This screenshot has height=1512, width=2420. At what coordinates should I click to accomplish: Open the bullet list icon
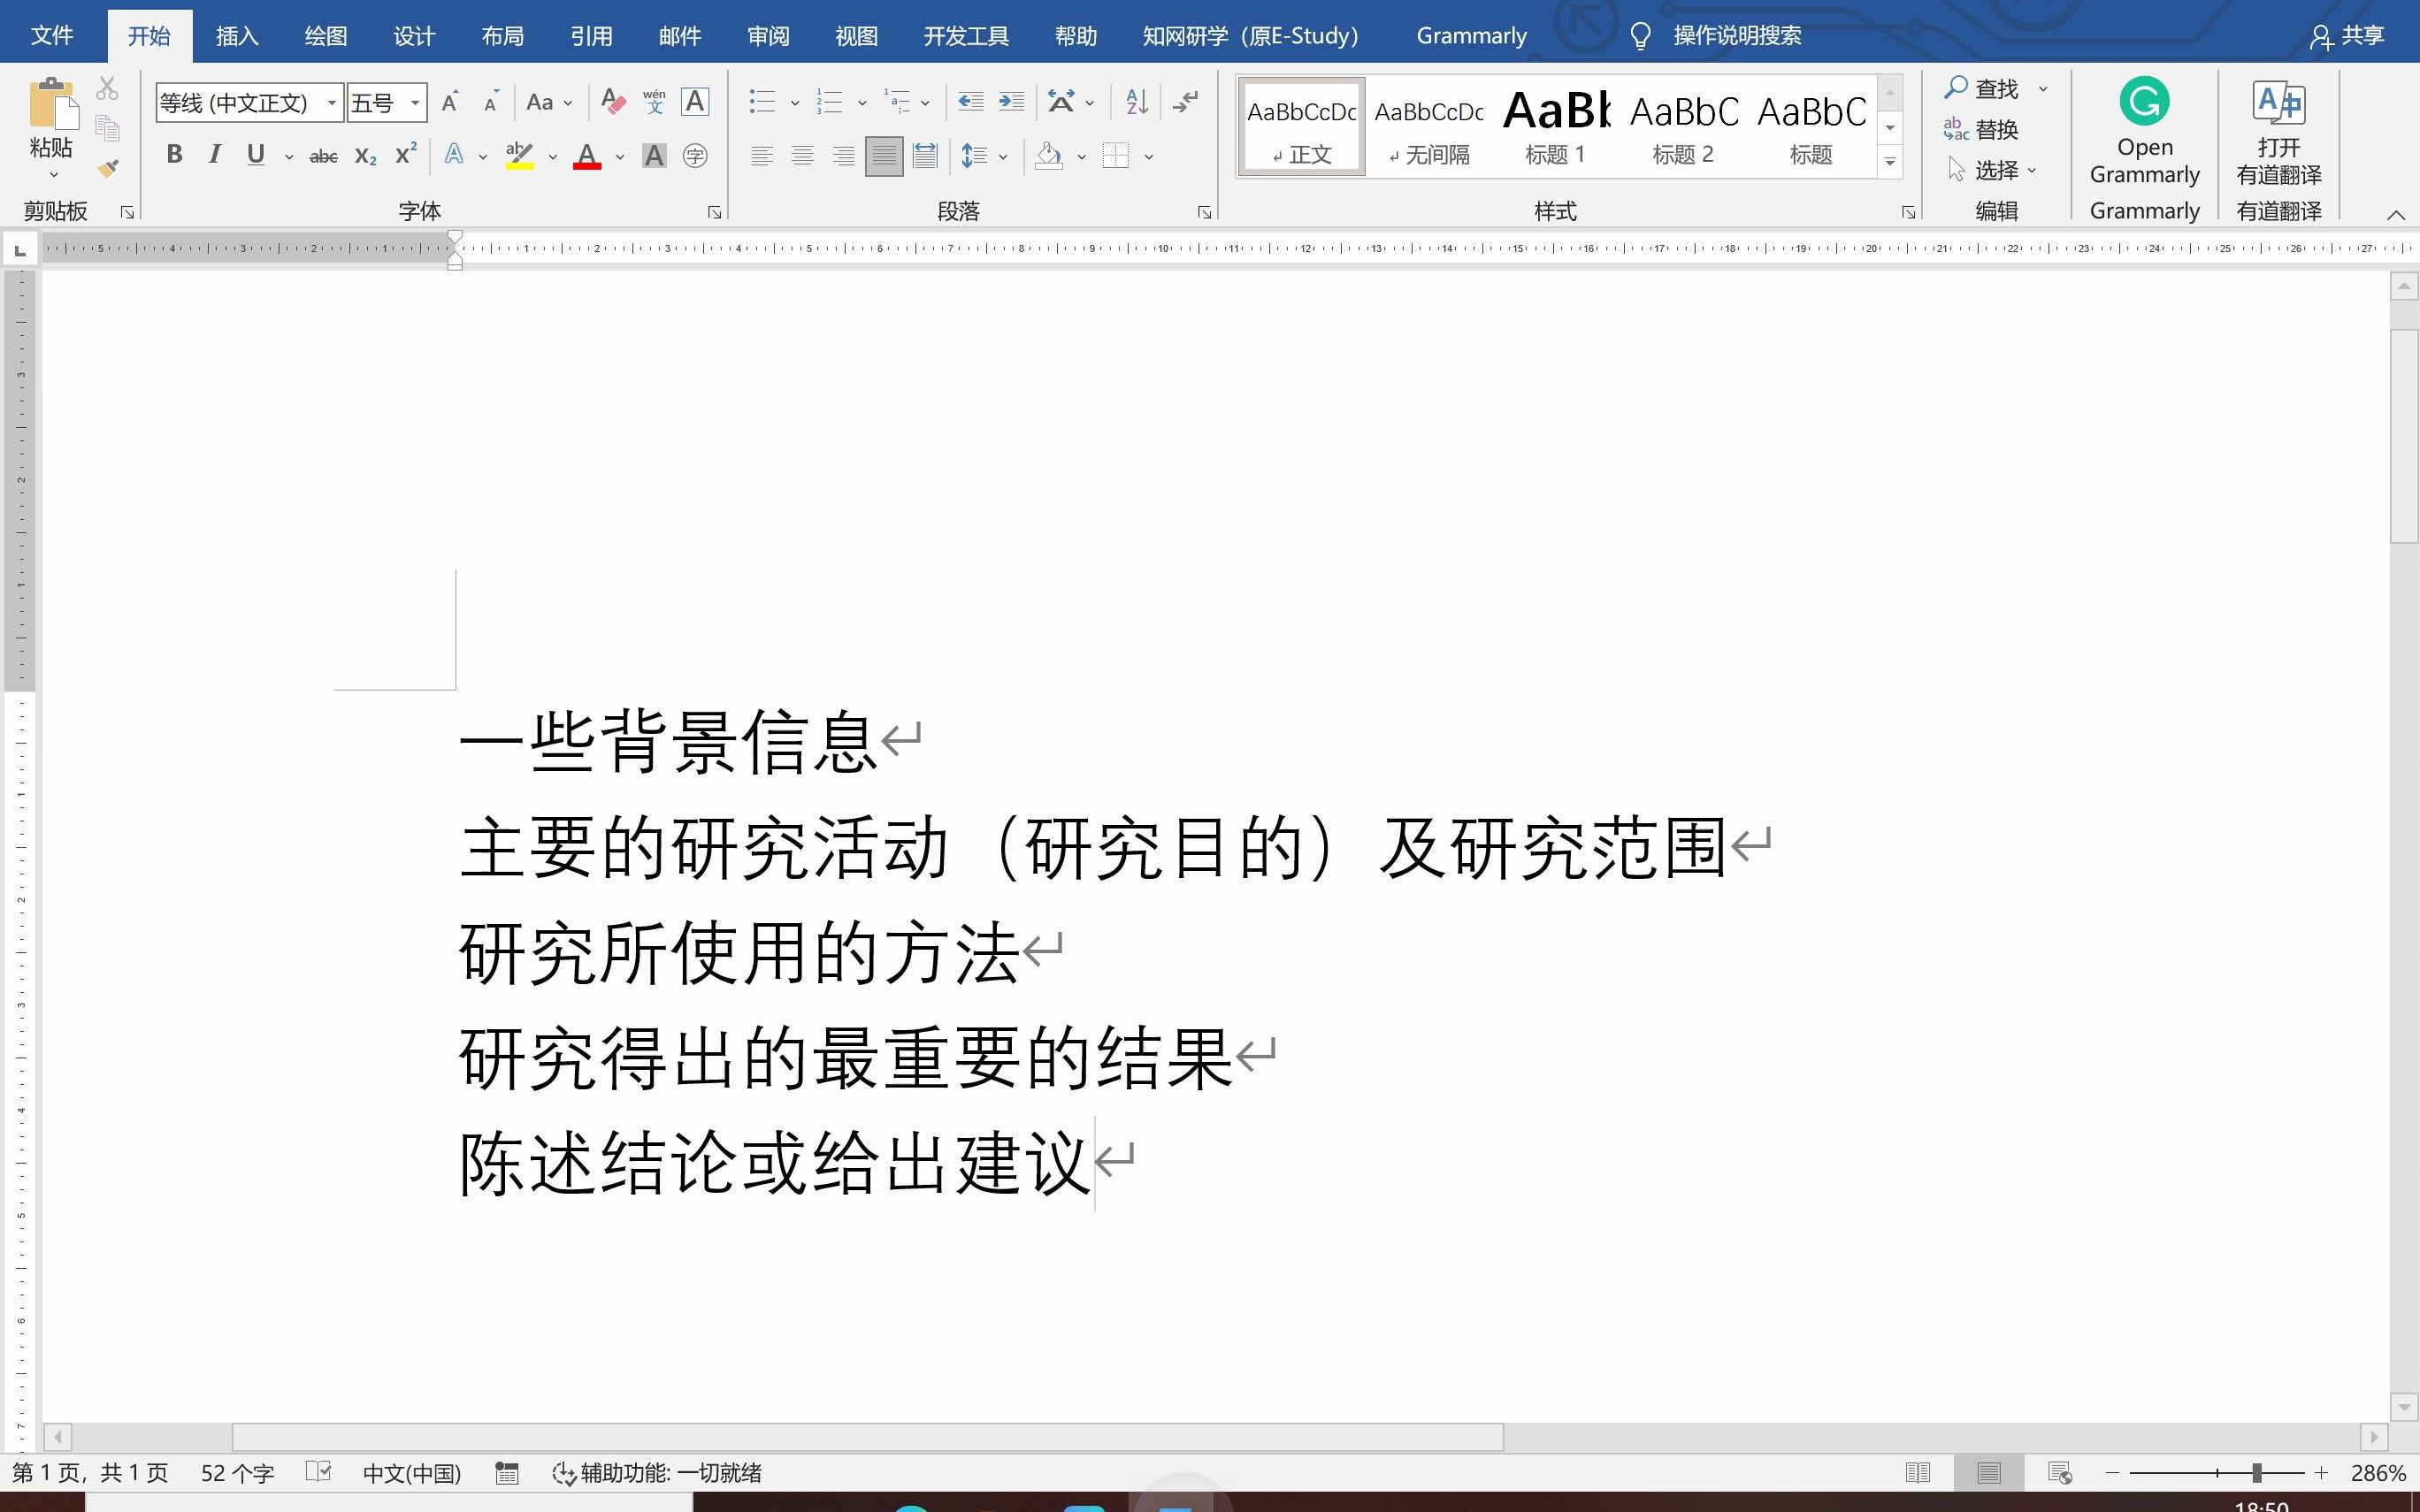763,102
